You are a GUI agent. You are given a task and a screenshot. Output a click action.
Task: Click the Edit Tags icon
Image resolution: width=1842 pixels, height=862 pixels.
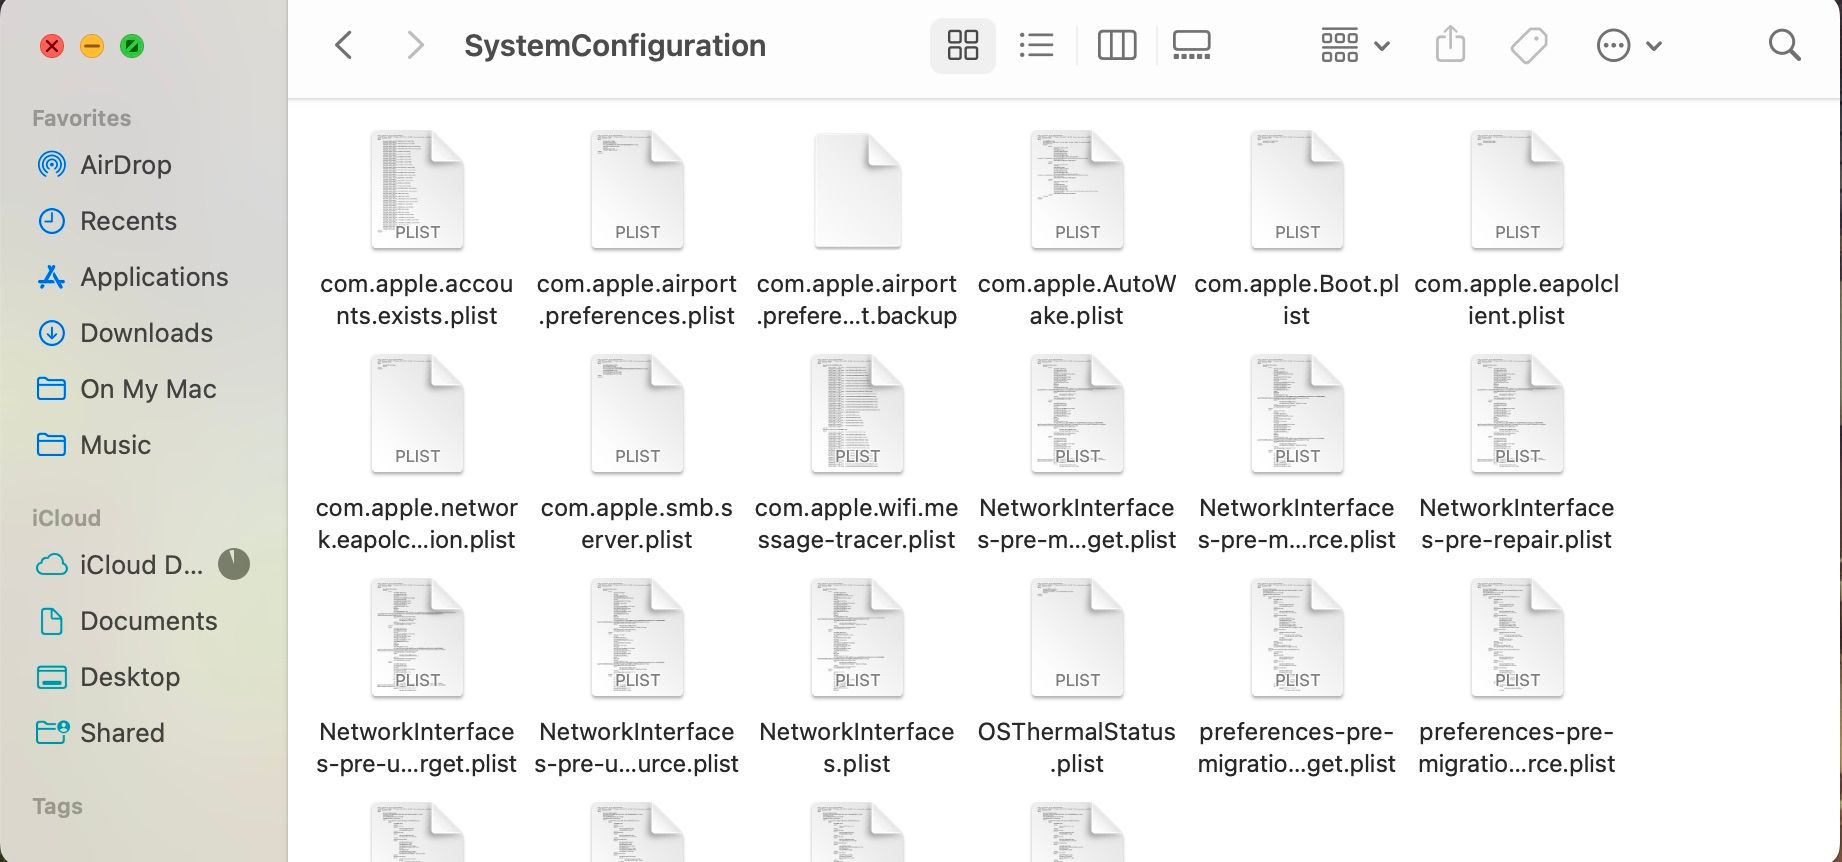pos(1528,45)
